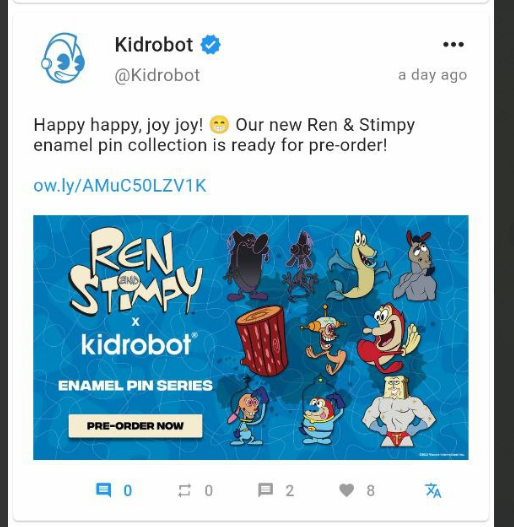Open the three-dot post options menu

tap(453, 44)
